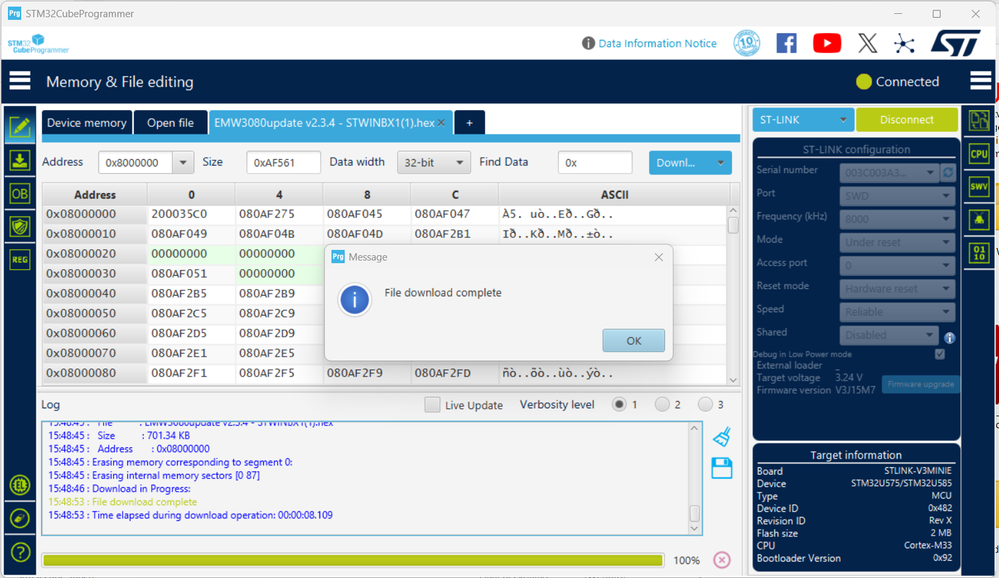Image resolution: width=999 pixels, height=578 pixels.
Task: Open the ST-LINK interface dropdown
Action: click(x=803, y=120)
